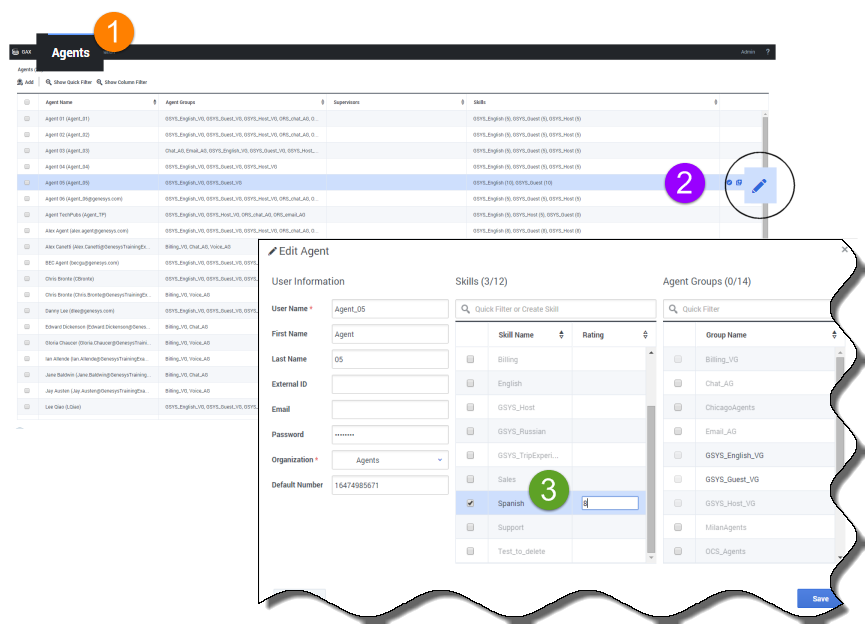The height and width of the screenshot is (624, 865).
Task: Sort by the Agent Name column arrows
Action: (x=154, y=102)
